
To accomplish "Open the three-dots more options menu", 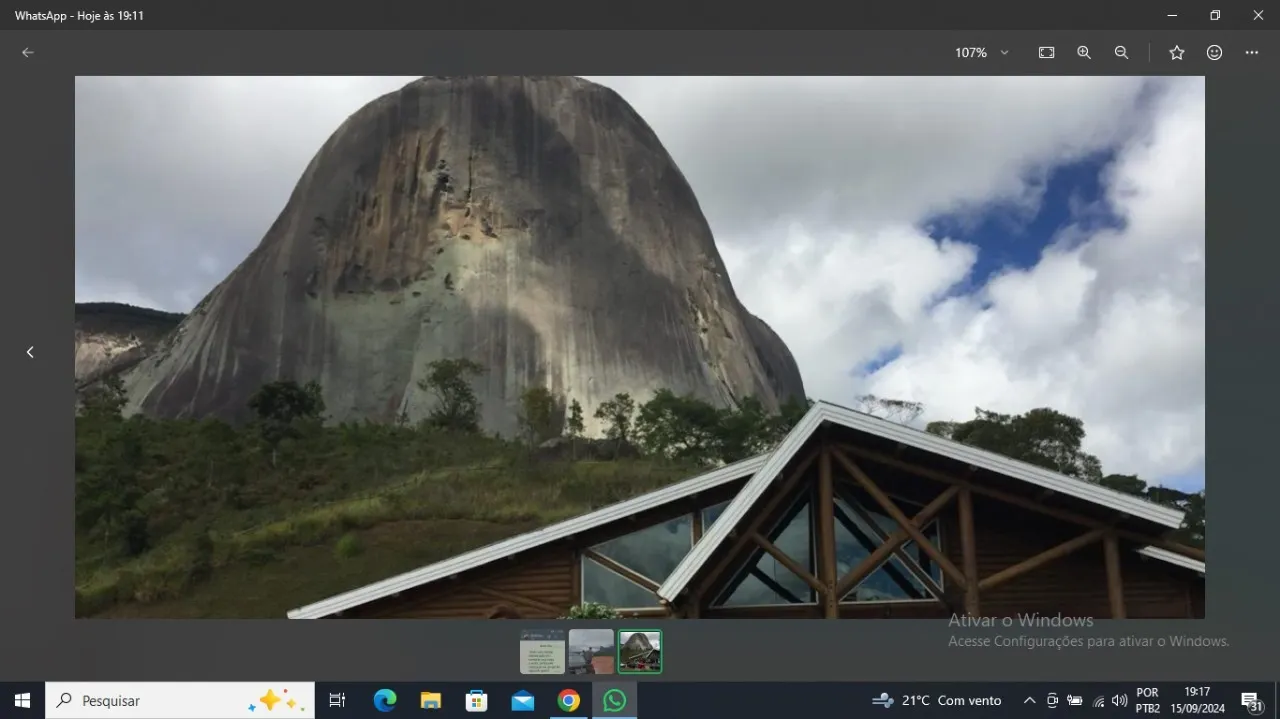I will tap(1251, 53).
